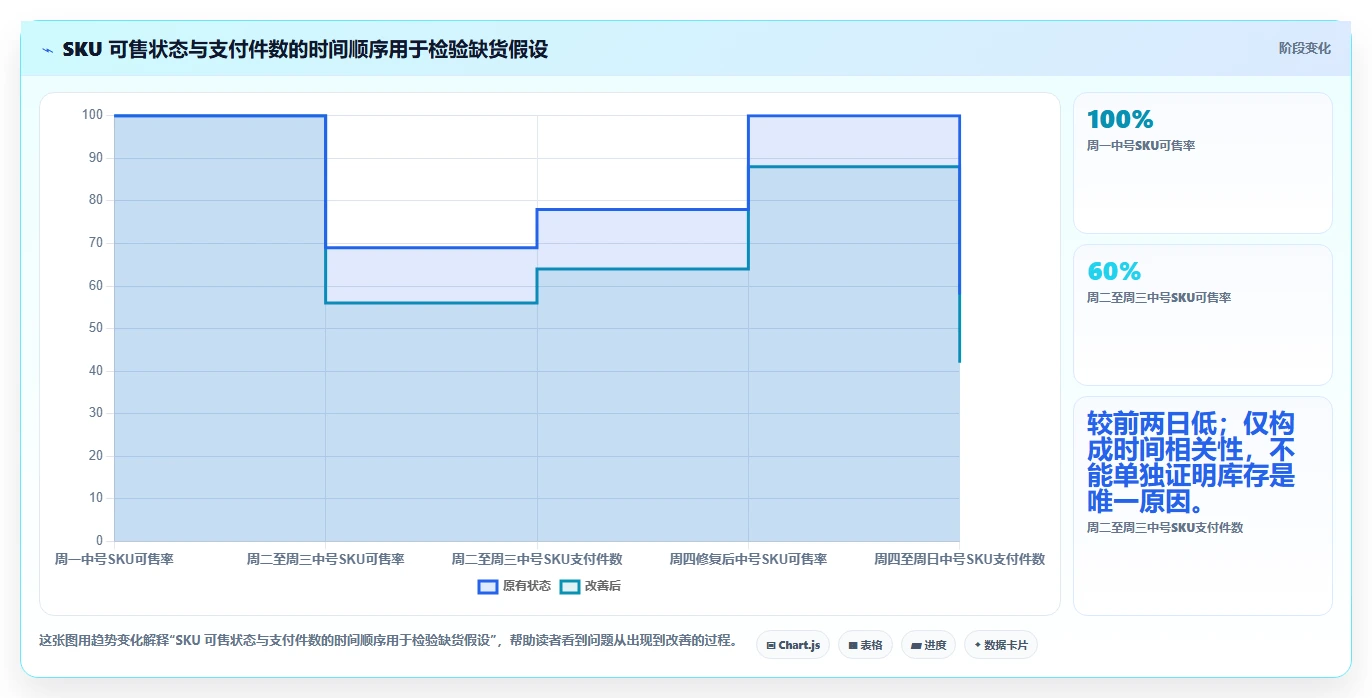Click the 60% value text
The image size is (1372, 698).
[1114, 271]
